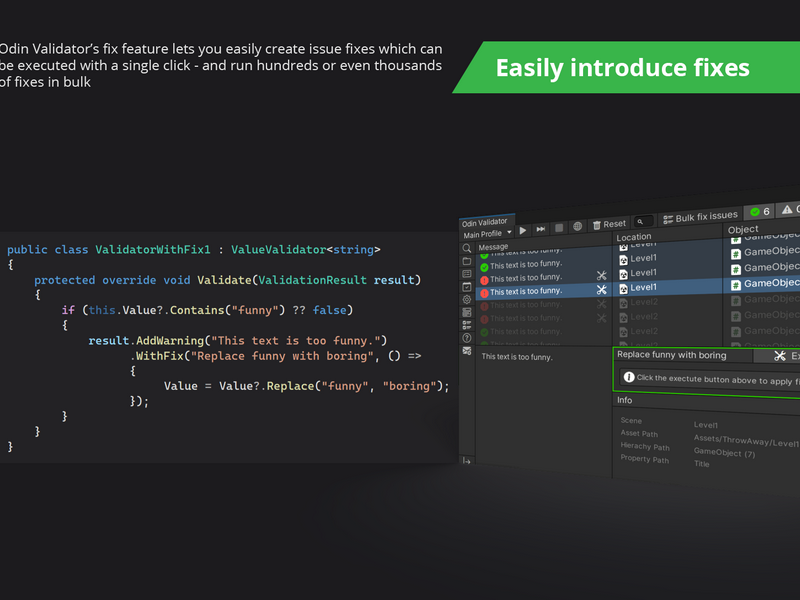Sort by the Message column header
Viewport: 800px width, 600px height.
[x=493, y=247]
